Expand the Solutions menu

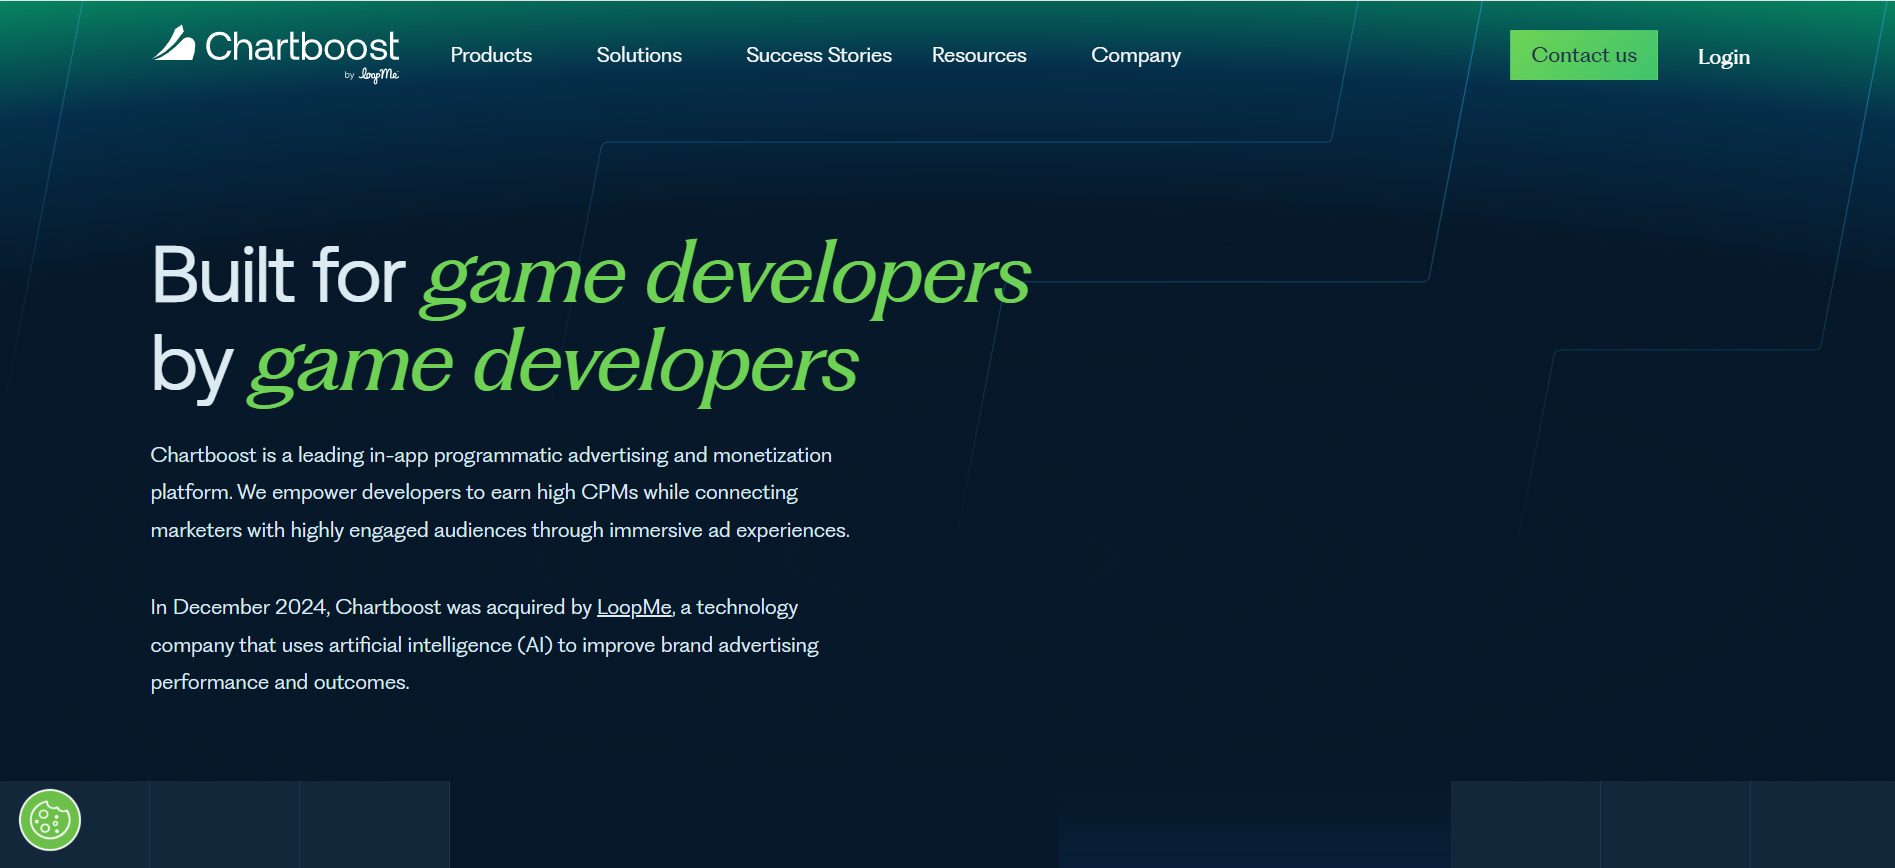point(639,55)
